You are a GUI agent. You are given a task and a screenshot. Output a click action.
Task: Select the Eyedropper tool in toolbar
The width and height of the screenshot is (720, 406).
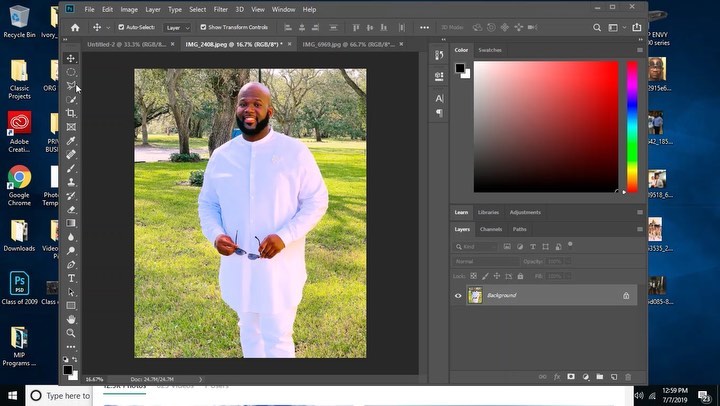coord(71,141)
